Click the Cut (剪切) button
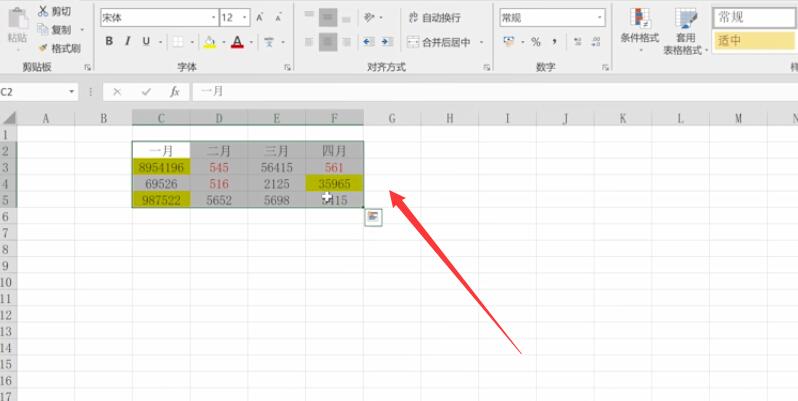798x401 pixels. (x=55, y=11)
